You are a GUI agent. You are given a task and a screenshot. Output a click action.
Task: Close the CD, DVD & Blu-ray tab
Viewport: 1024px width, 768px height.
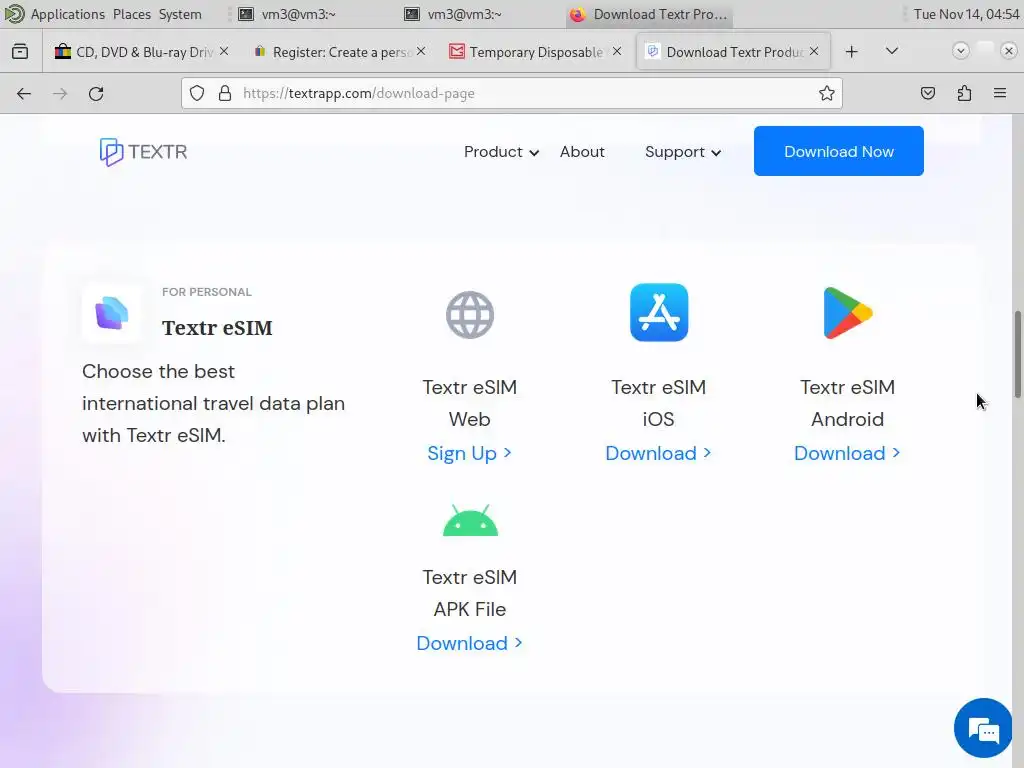pyautogui.click(x=224, y=51)
